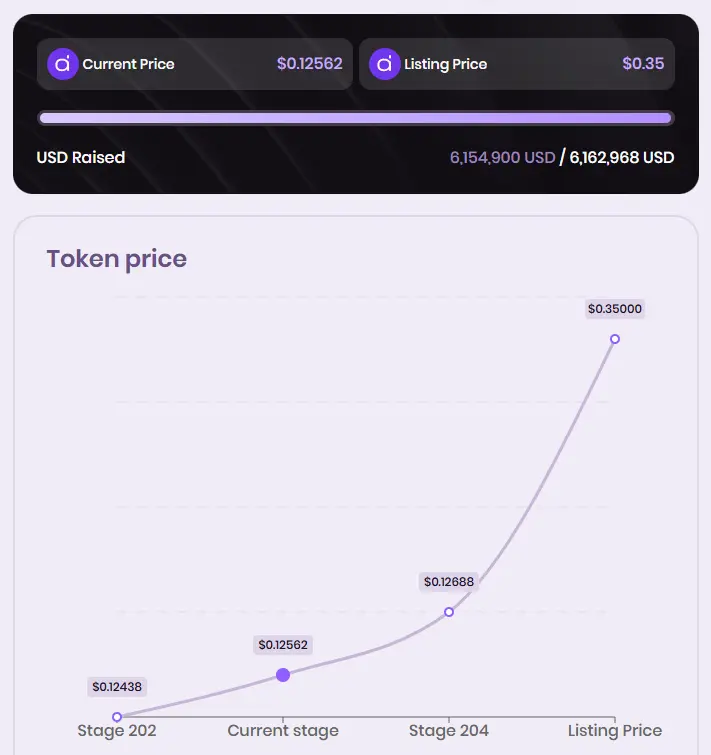Click the Stage 204 axis label
This screenshot has height=755, width=711.
449,730
